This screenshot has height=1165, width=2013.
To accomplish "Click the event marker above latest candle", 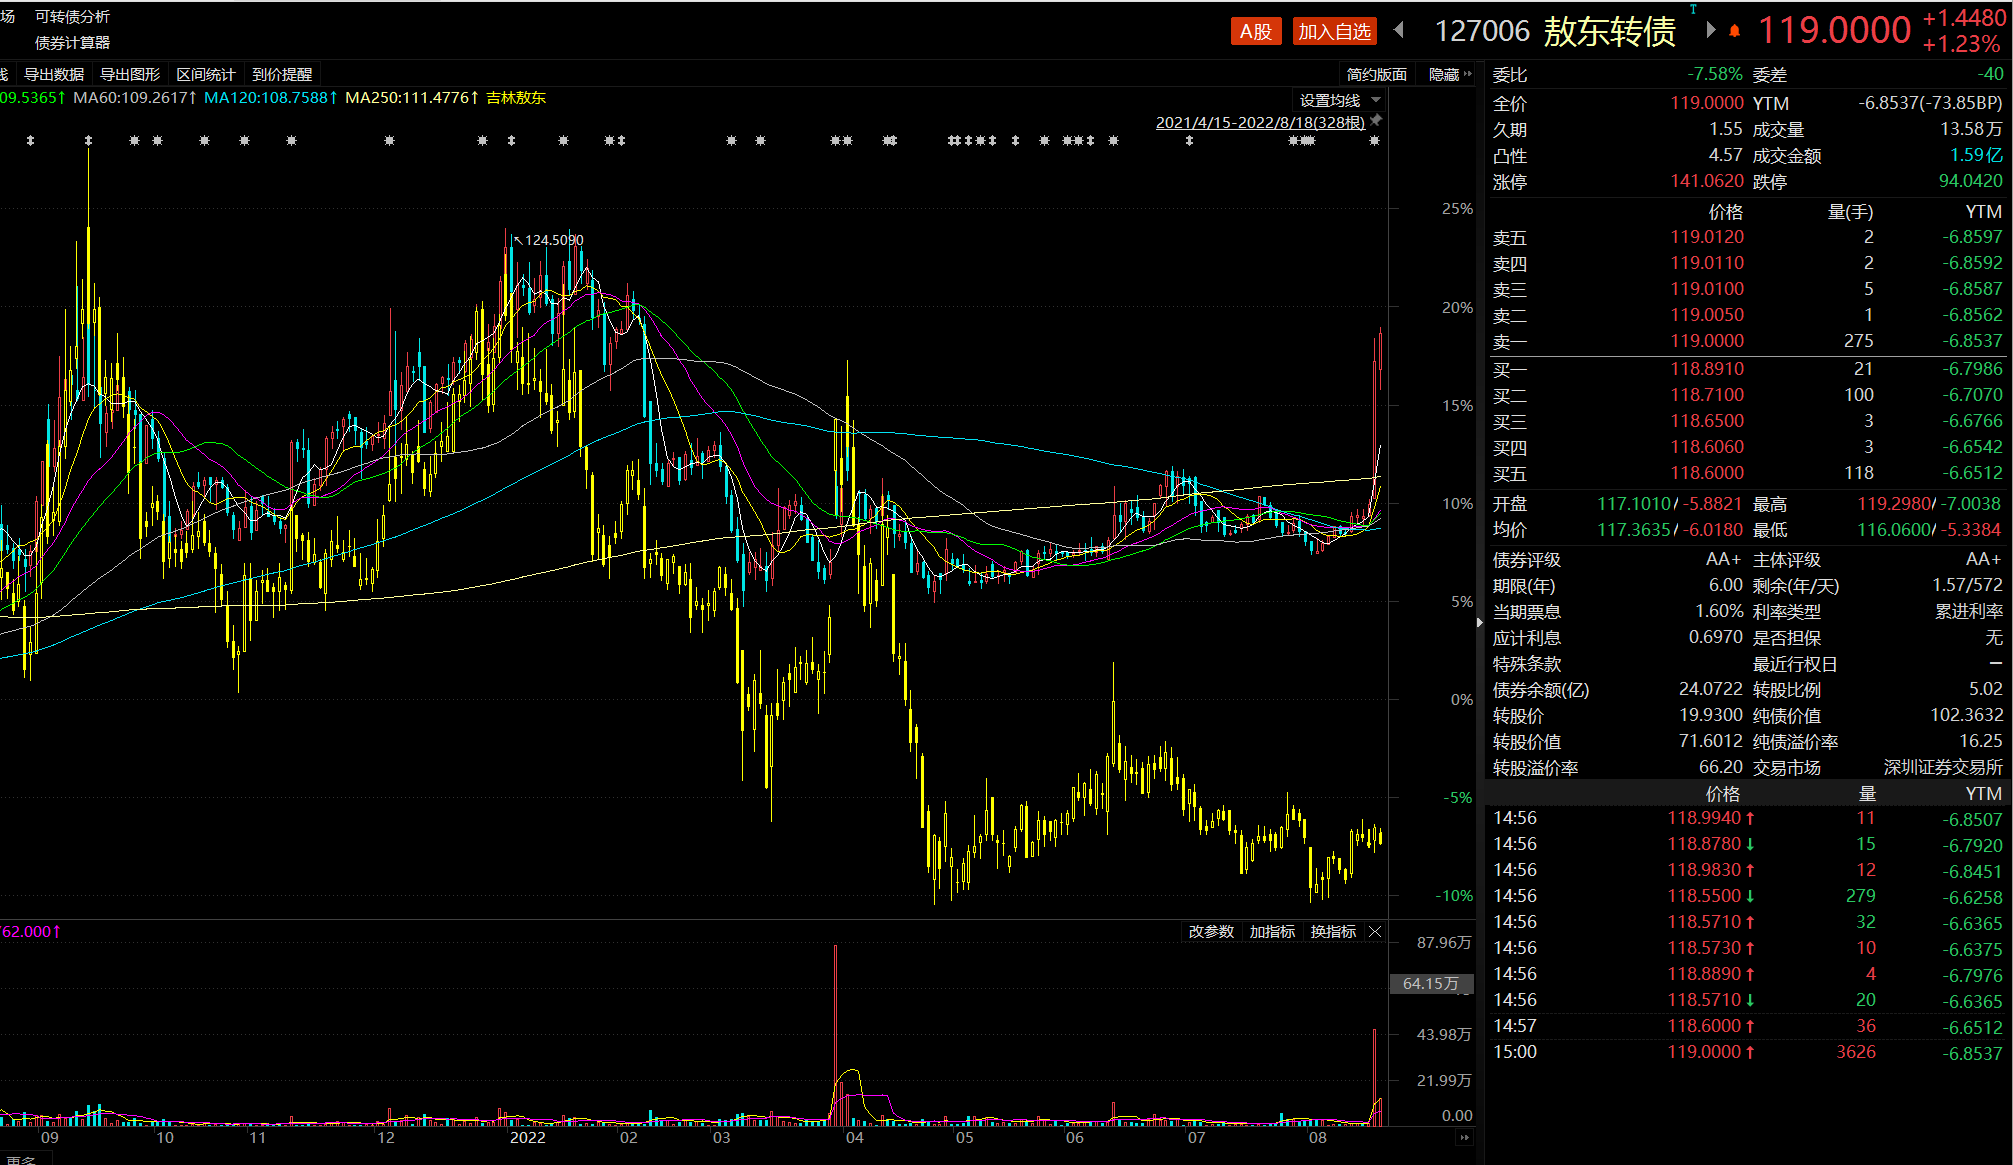I will point(1375,141).
